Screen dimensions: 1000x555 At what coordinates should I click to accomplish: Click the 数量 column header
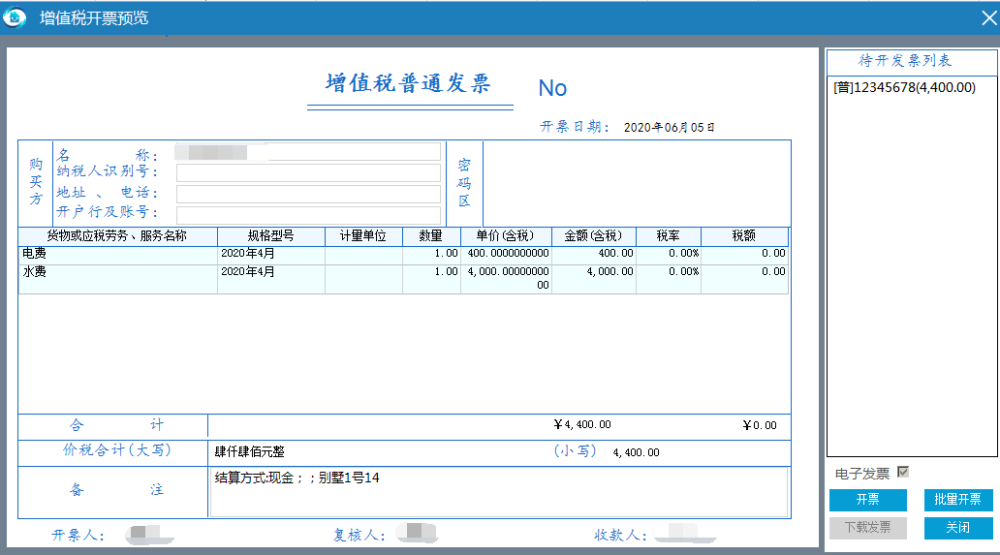pyautogui.click(x=431, y=236)
